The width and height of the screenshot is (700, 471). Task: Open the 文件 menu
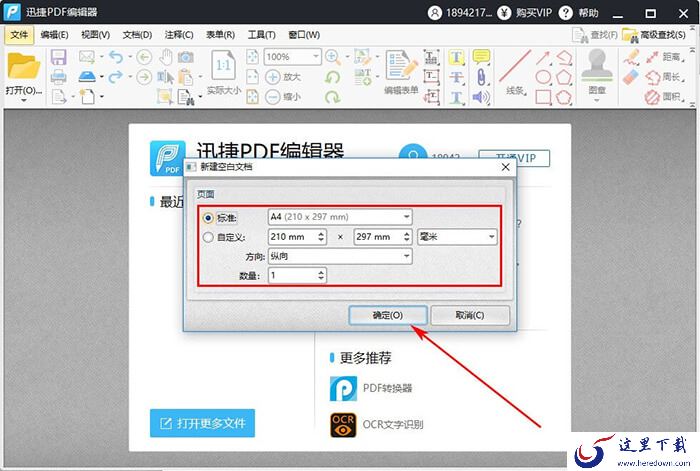[x=19, y=35]
